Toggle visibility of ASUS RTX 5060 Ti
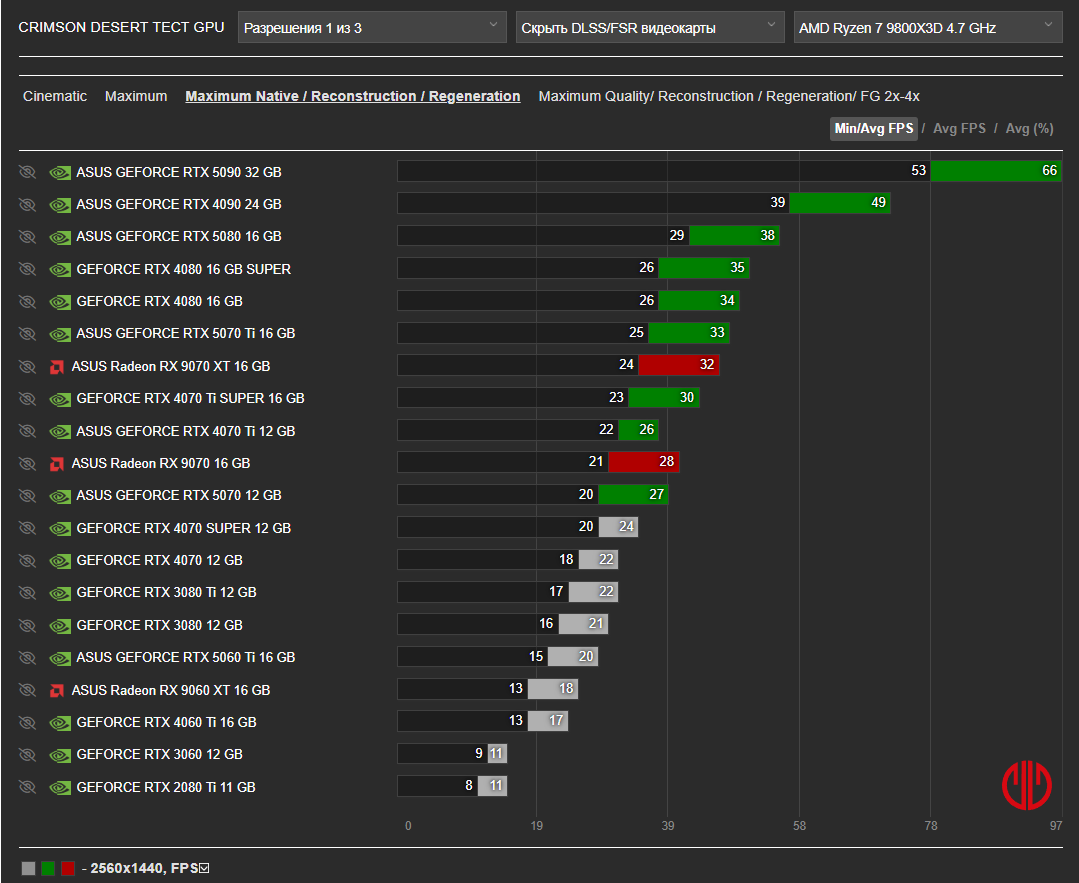This screenshot has width=1079, height=883. point(28,657)
